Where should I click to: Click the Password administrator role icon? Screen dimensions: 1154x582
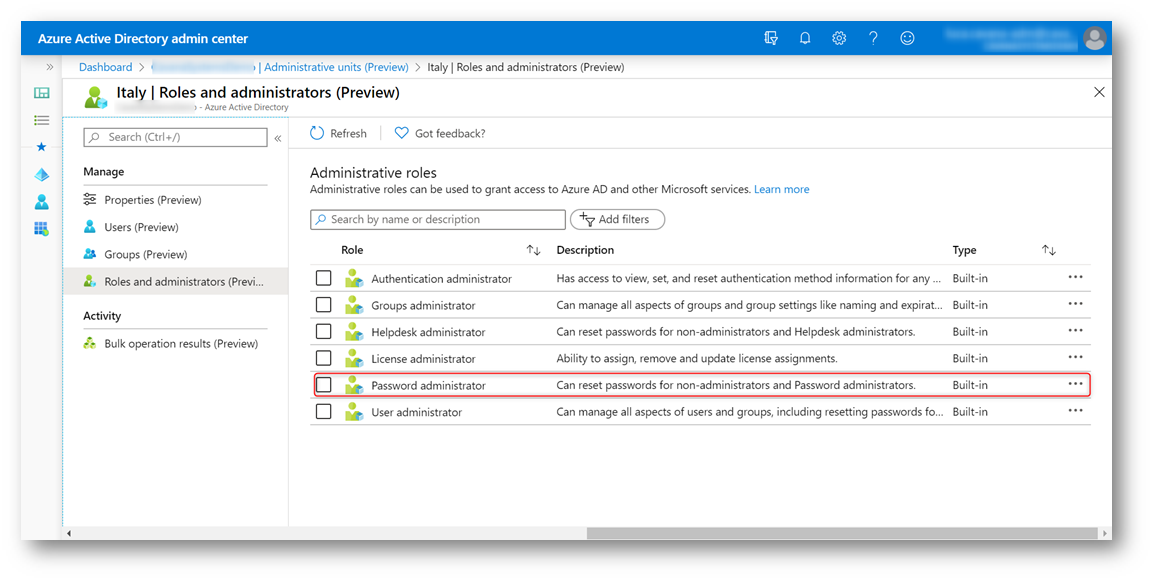pos(354,385)
